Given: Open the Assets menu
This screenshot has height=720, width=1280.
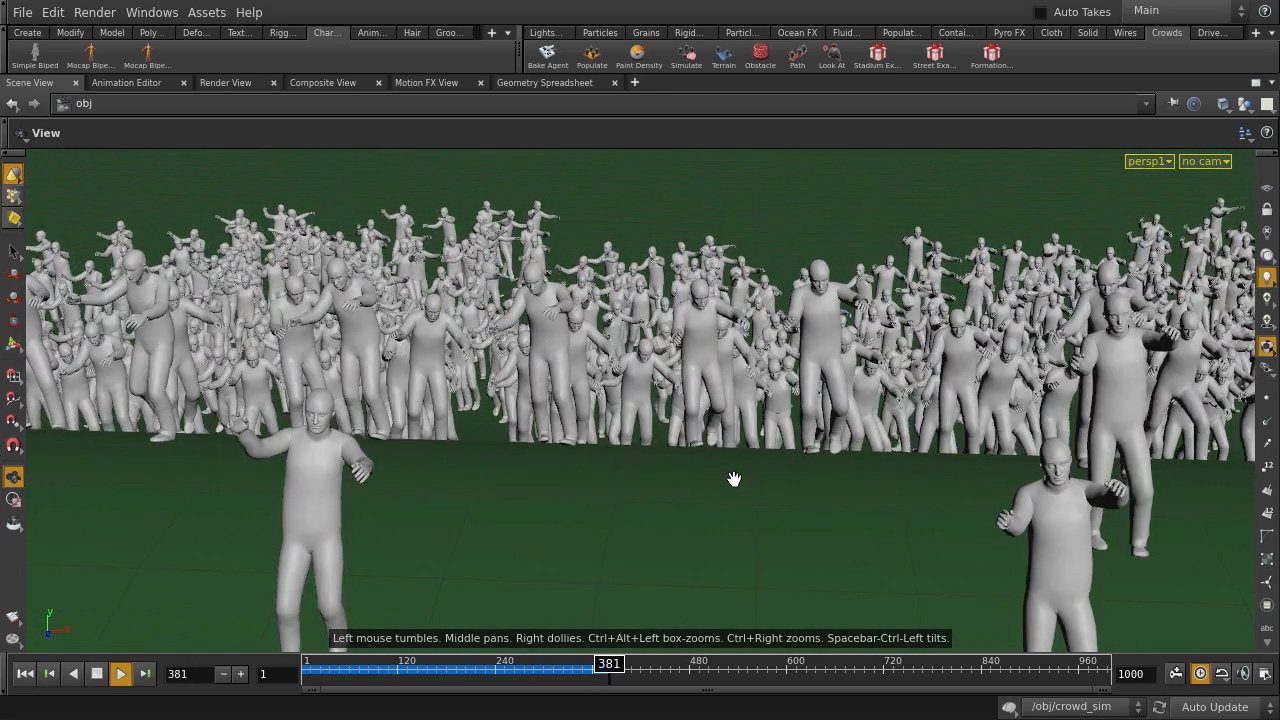Looking at the screenshot, I should pyautogui.click(x=207, y=12).
